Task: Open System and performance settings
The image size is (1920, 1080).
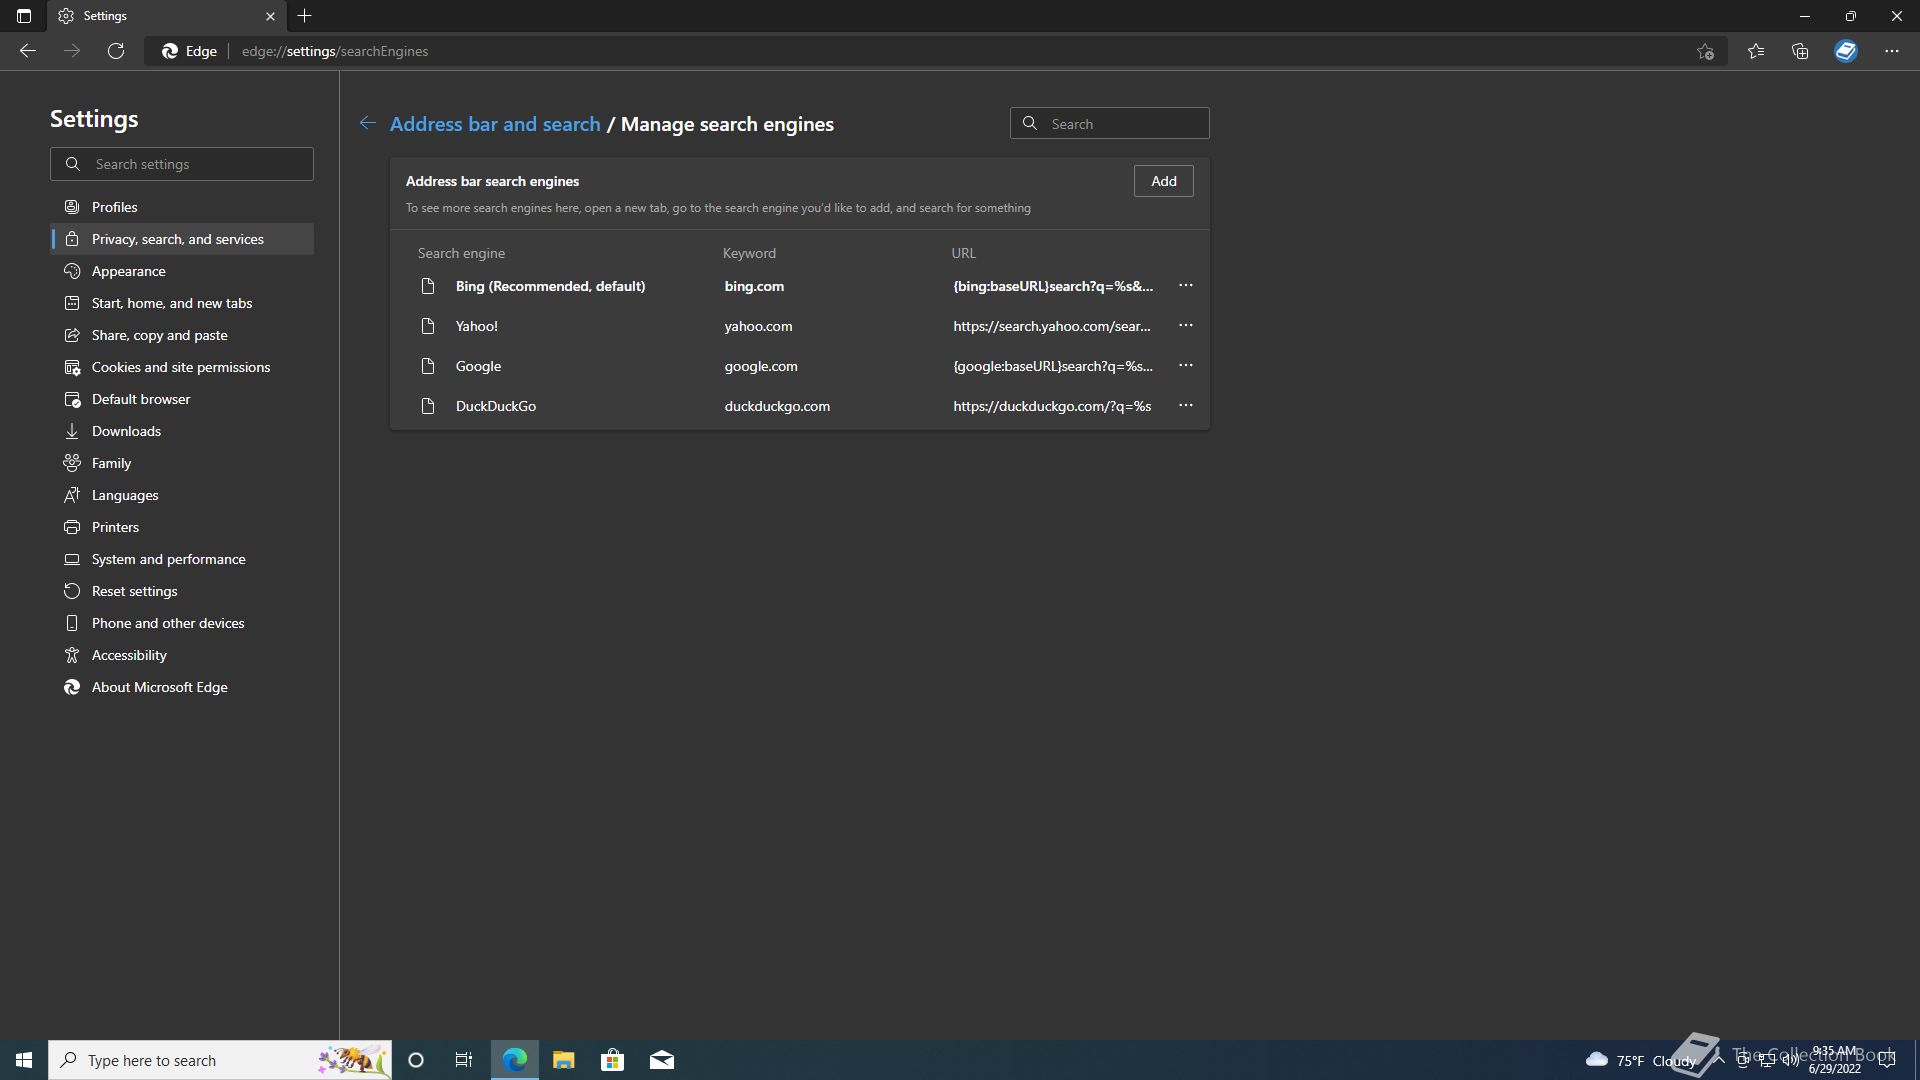Action: pyautogui.click(x=182, y=559)
